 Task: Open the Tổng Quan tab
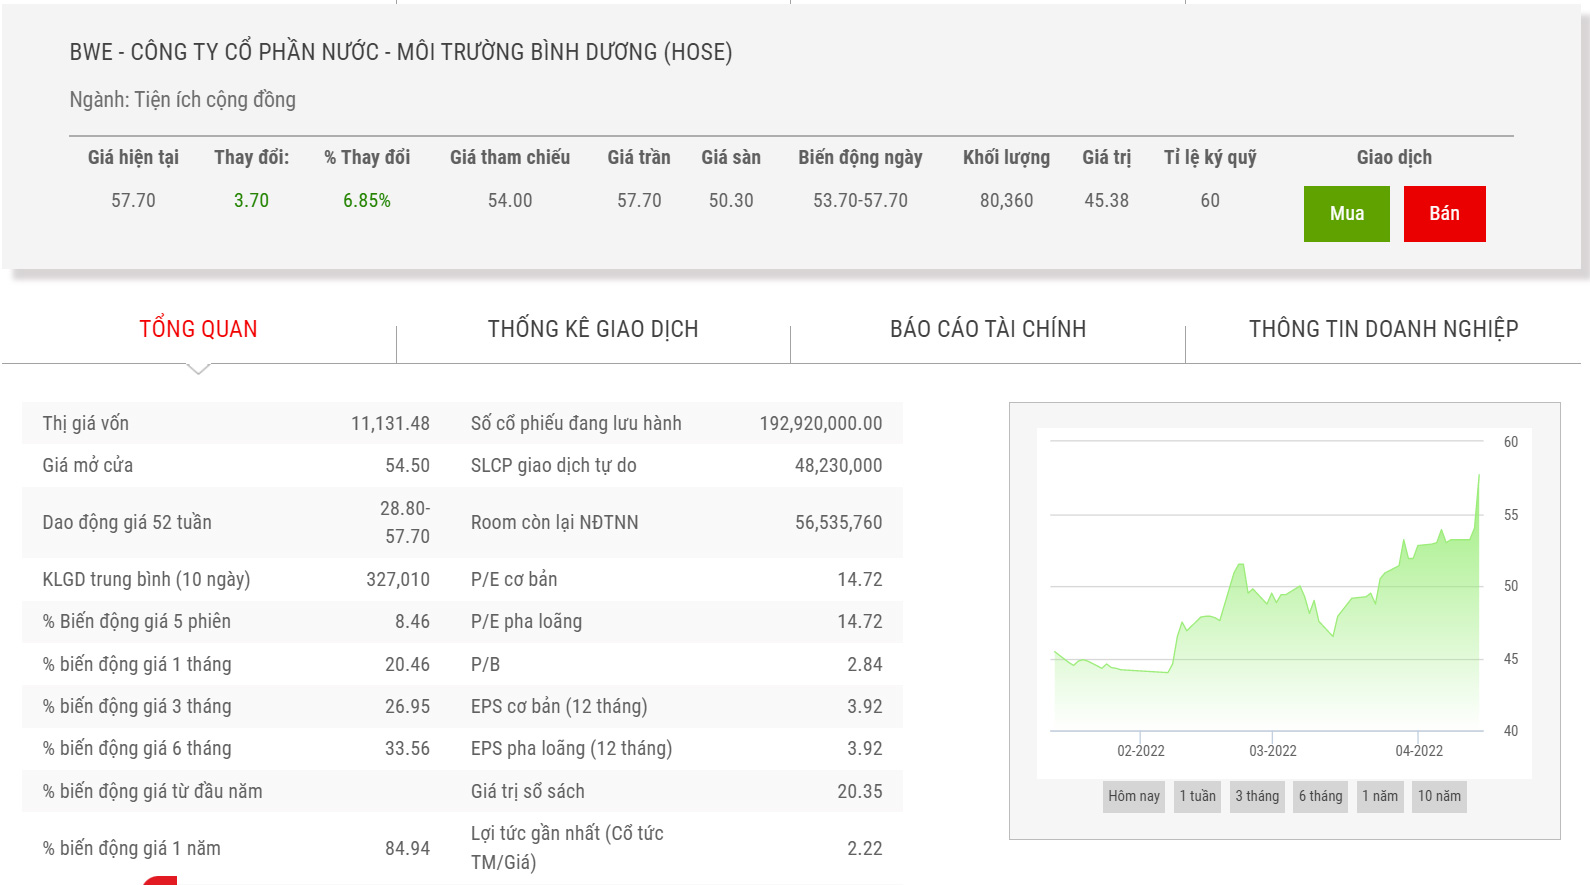tap(198, 329)
